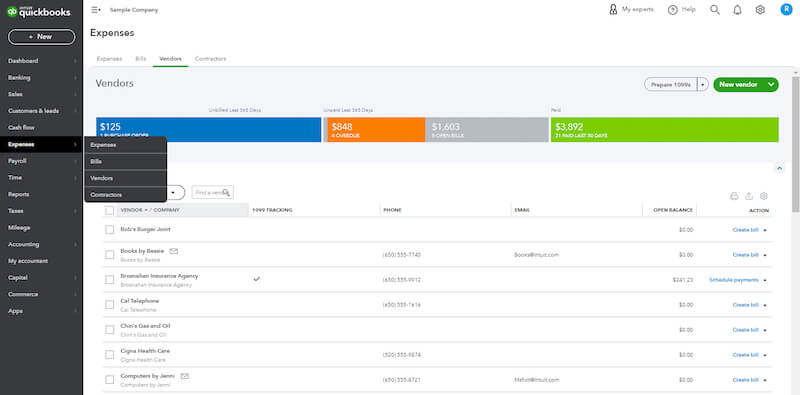Check the Bob's Burger Joint row checkbox
800x395 pixels.
coord(110,230)
